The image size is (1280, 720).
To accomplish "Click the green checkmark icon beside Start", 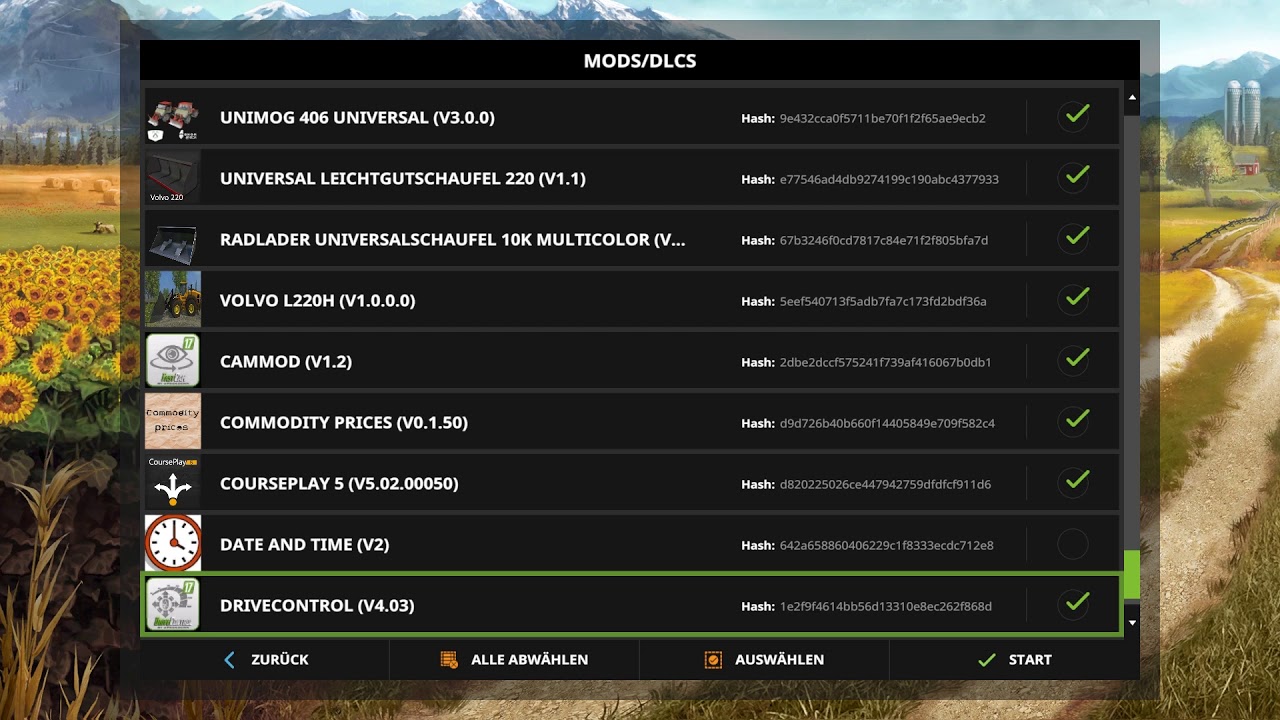I will (x=987, y=660).
